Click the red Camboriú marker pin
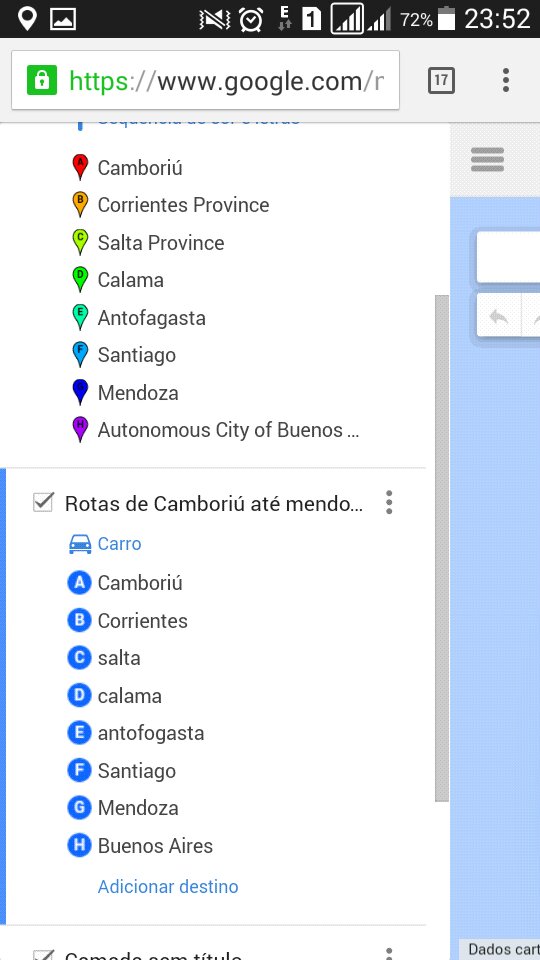Viewport: 540px width, 960px height. click(x=80, y=167)
